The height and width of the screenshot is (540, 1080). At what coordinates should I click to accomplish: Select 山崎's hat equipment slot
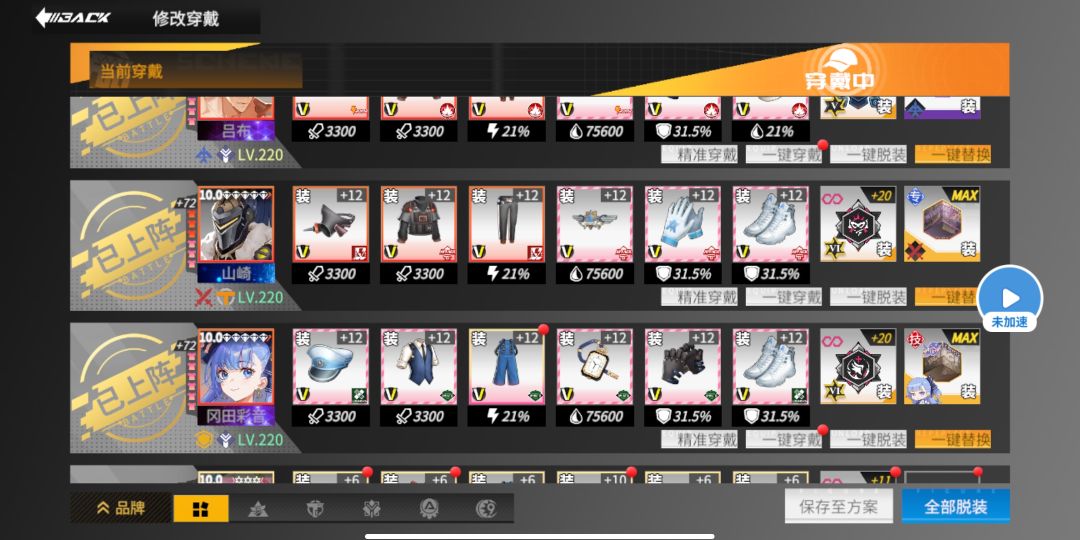[x=331, y=224]
